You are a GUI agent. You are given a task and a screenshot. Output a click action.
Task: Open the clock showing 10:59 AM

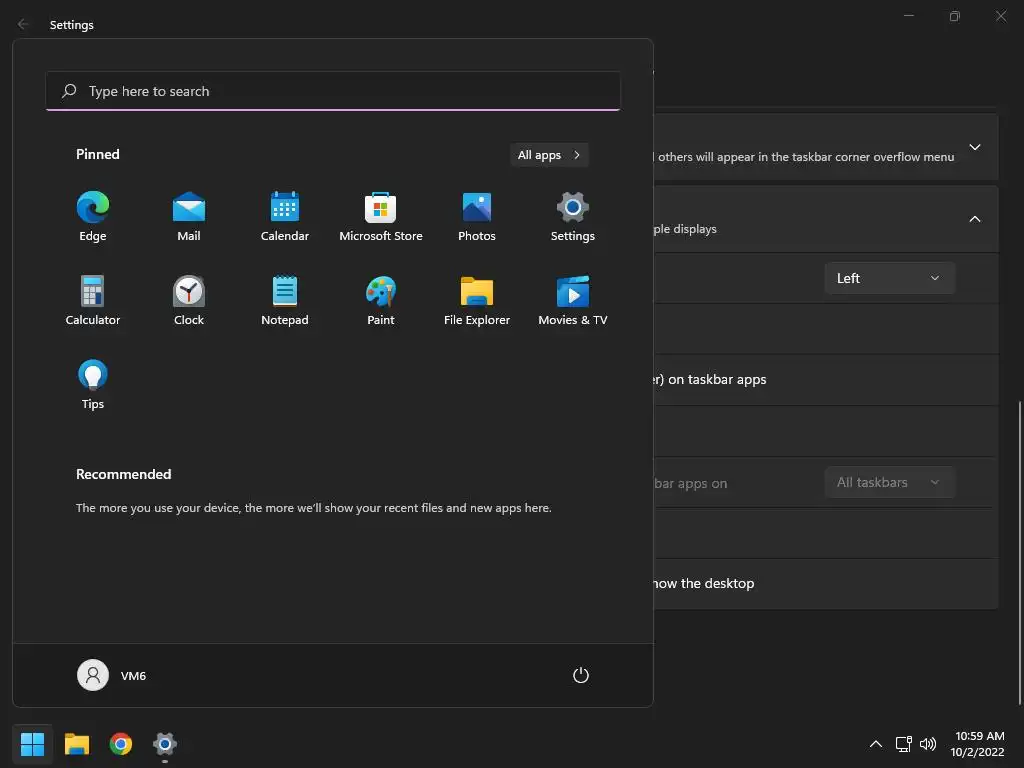tap(978, 744)
